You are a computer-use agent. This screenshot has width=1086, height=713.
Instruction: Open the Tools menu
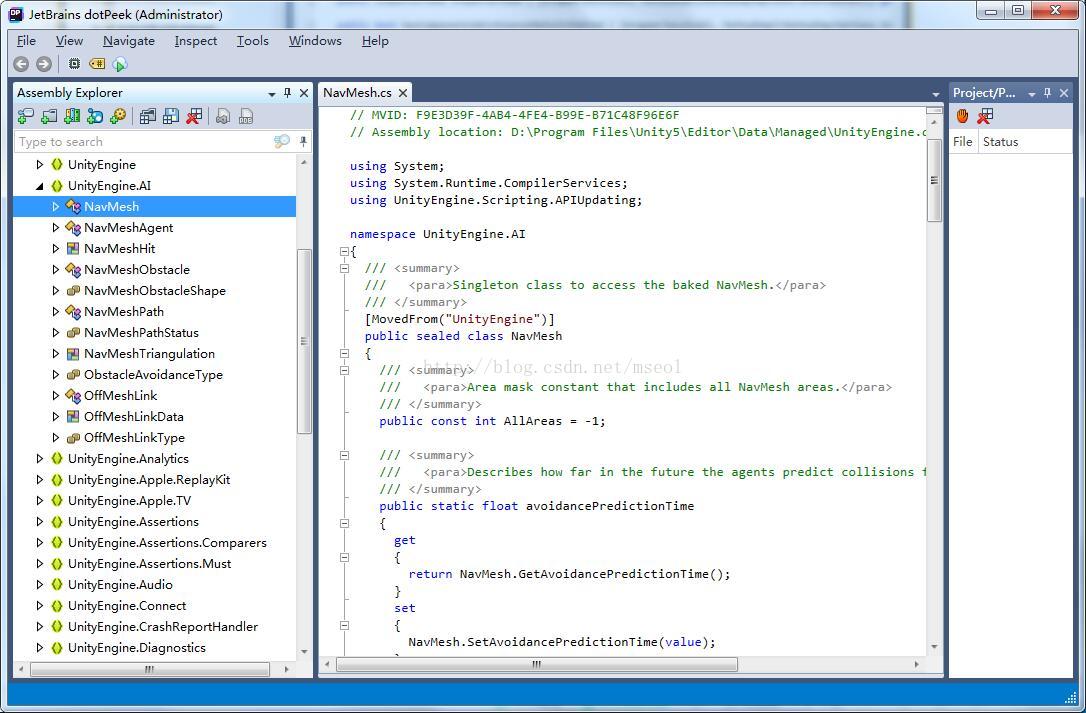pos(253,41)
